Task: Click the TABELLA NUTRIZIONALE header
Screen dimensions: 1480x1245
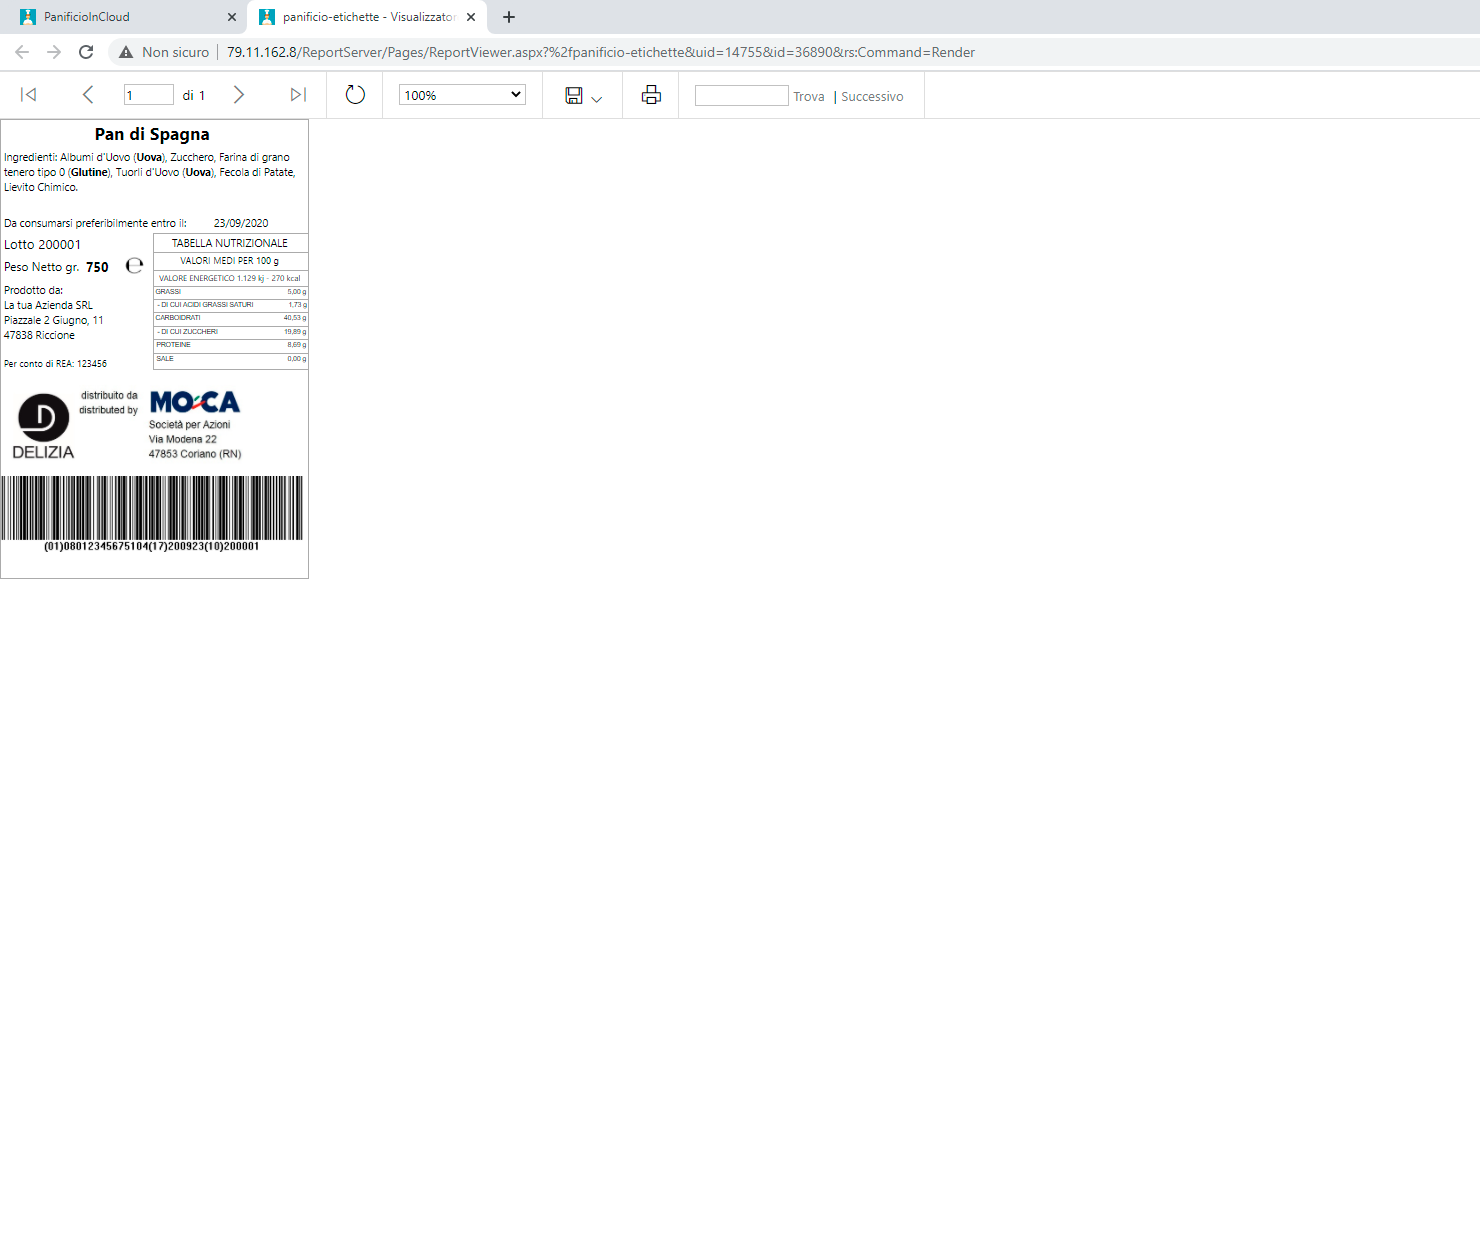Action: click(230, 243)
